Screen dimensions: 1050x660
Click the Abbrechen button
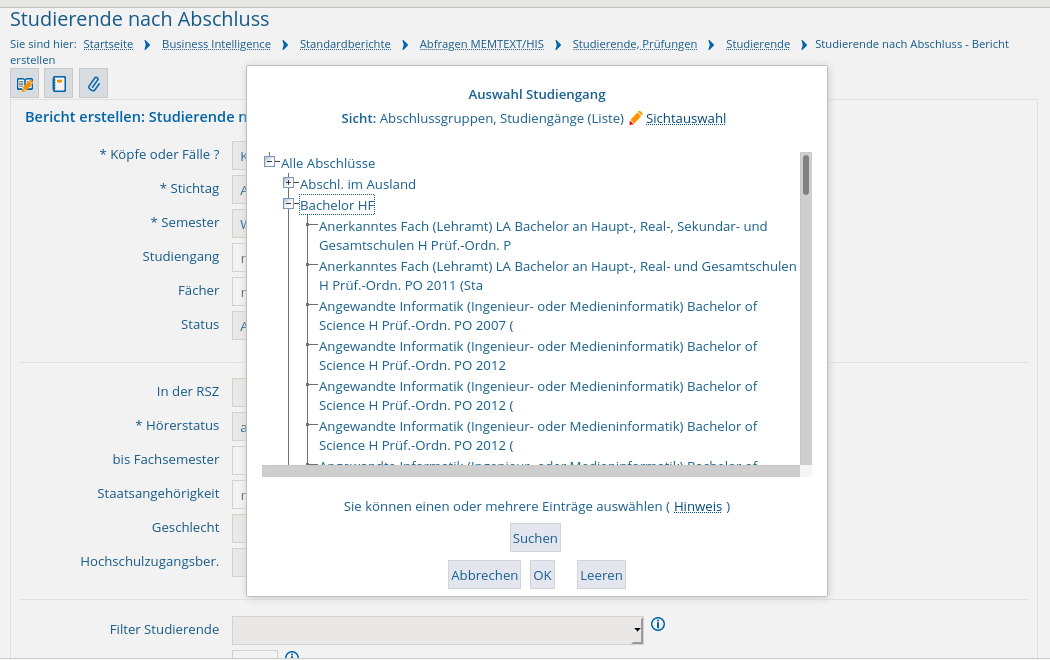point(484,575)
